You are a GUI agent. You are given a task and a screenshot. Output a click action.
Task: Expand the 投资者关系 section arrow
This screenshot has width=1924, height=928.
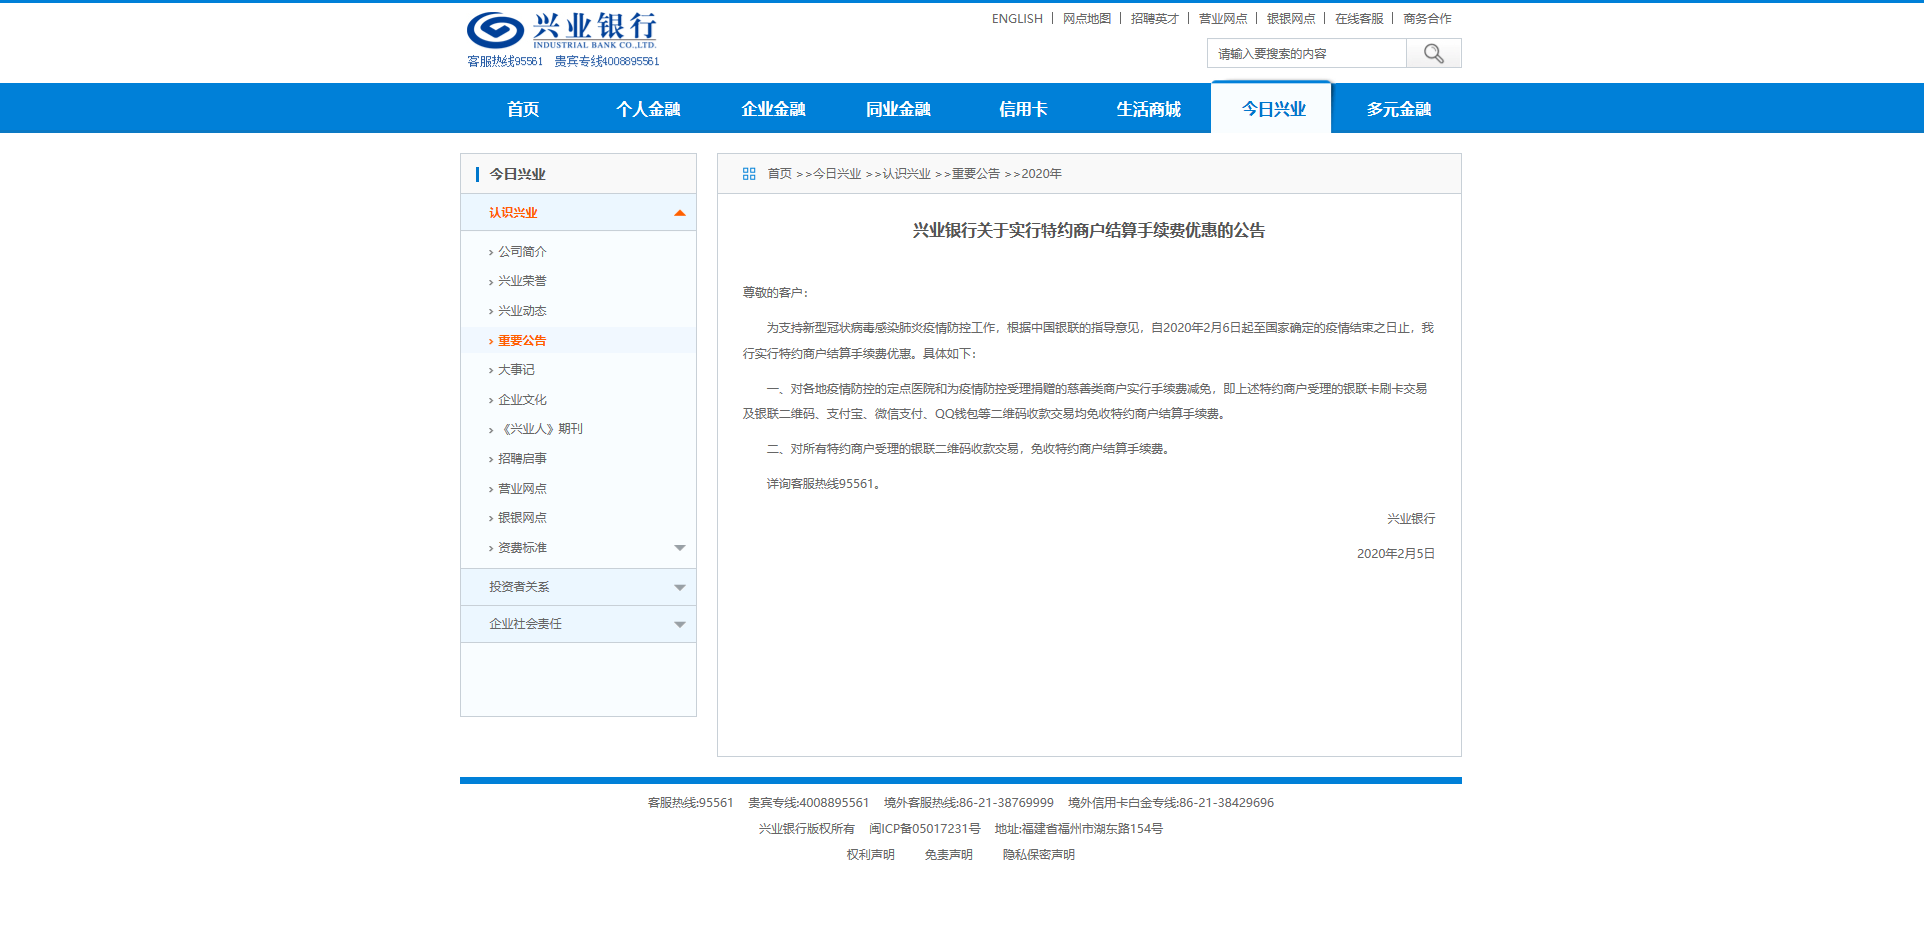(680, 588)
